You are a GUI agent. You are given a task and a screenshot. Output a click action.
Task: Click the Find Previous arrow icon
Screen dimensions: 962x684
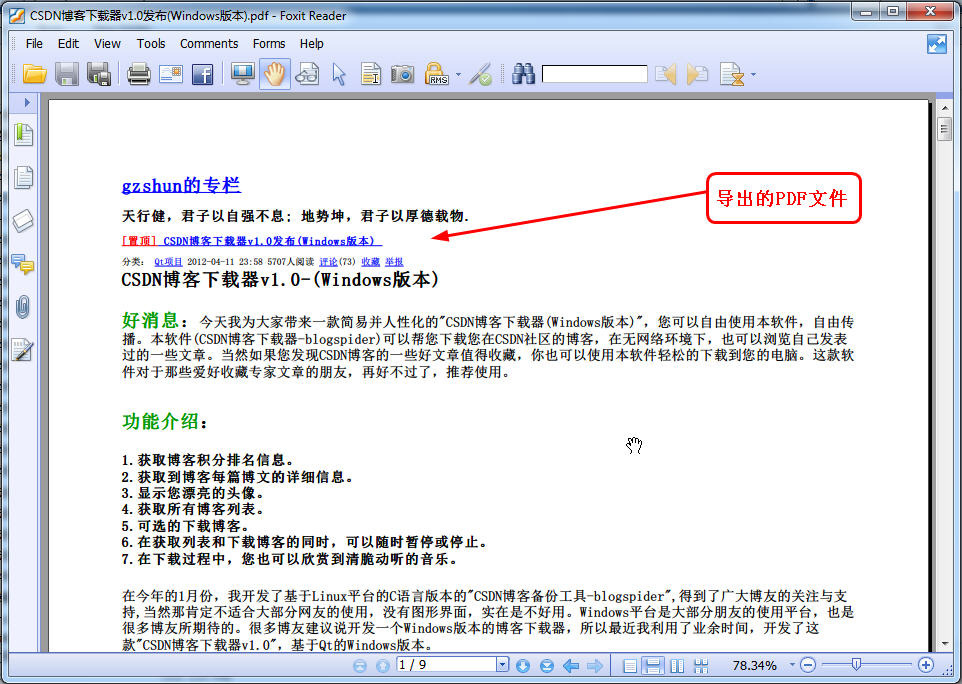click(666, 74)
